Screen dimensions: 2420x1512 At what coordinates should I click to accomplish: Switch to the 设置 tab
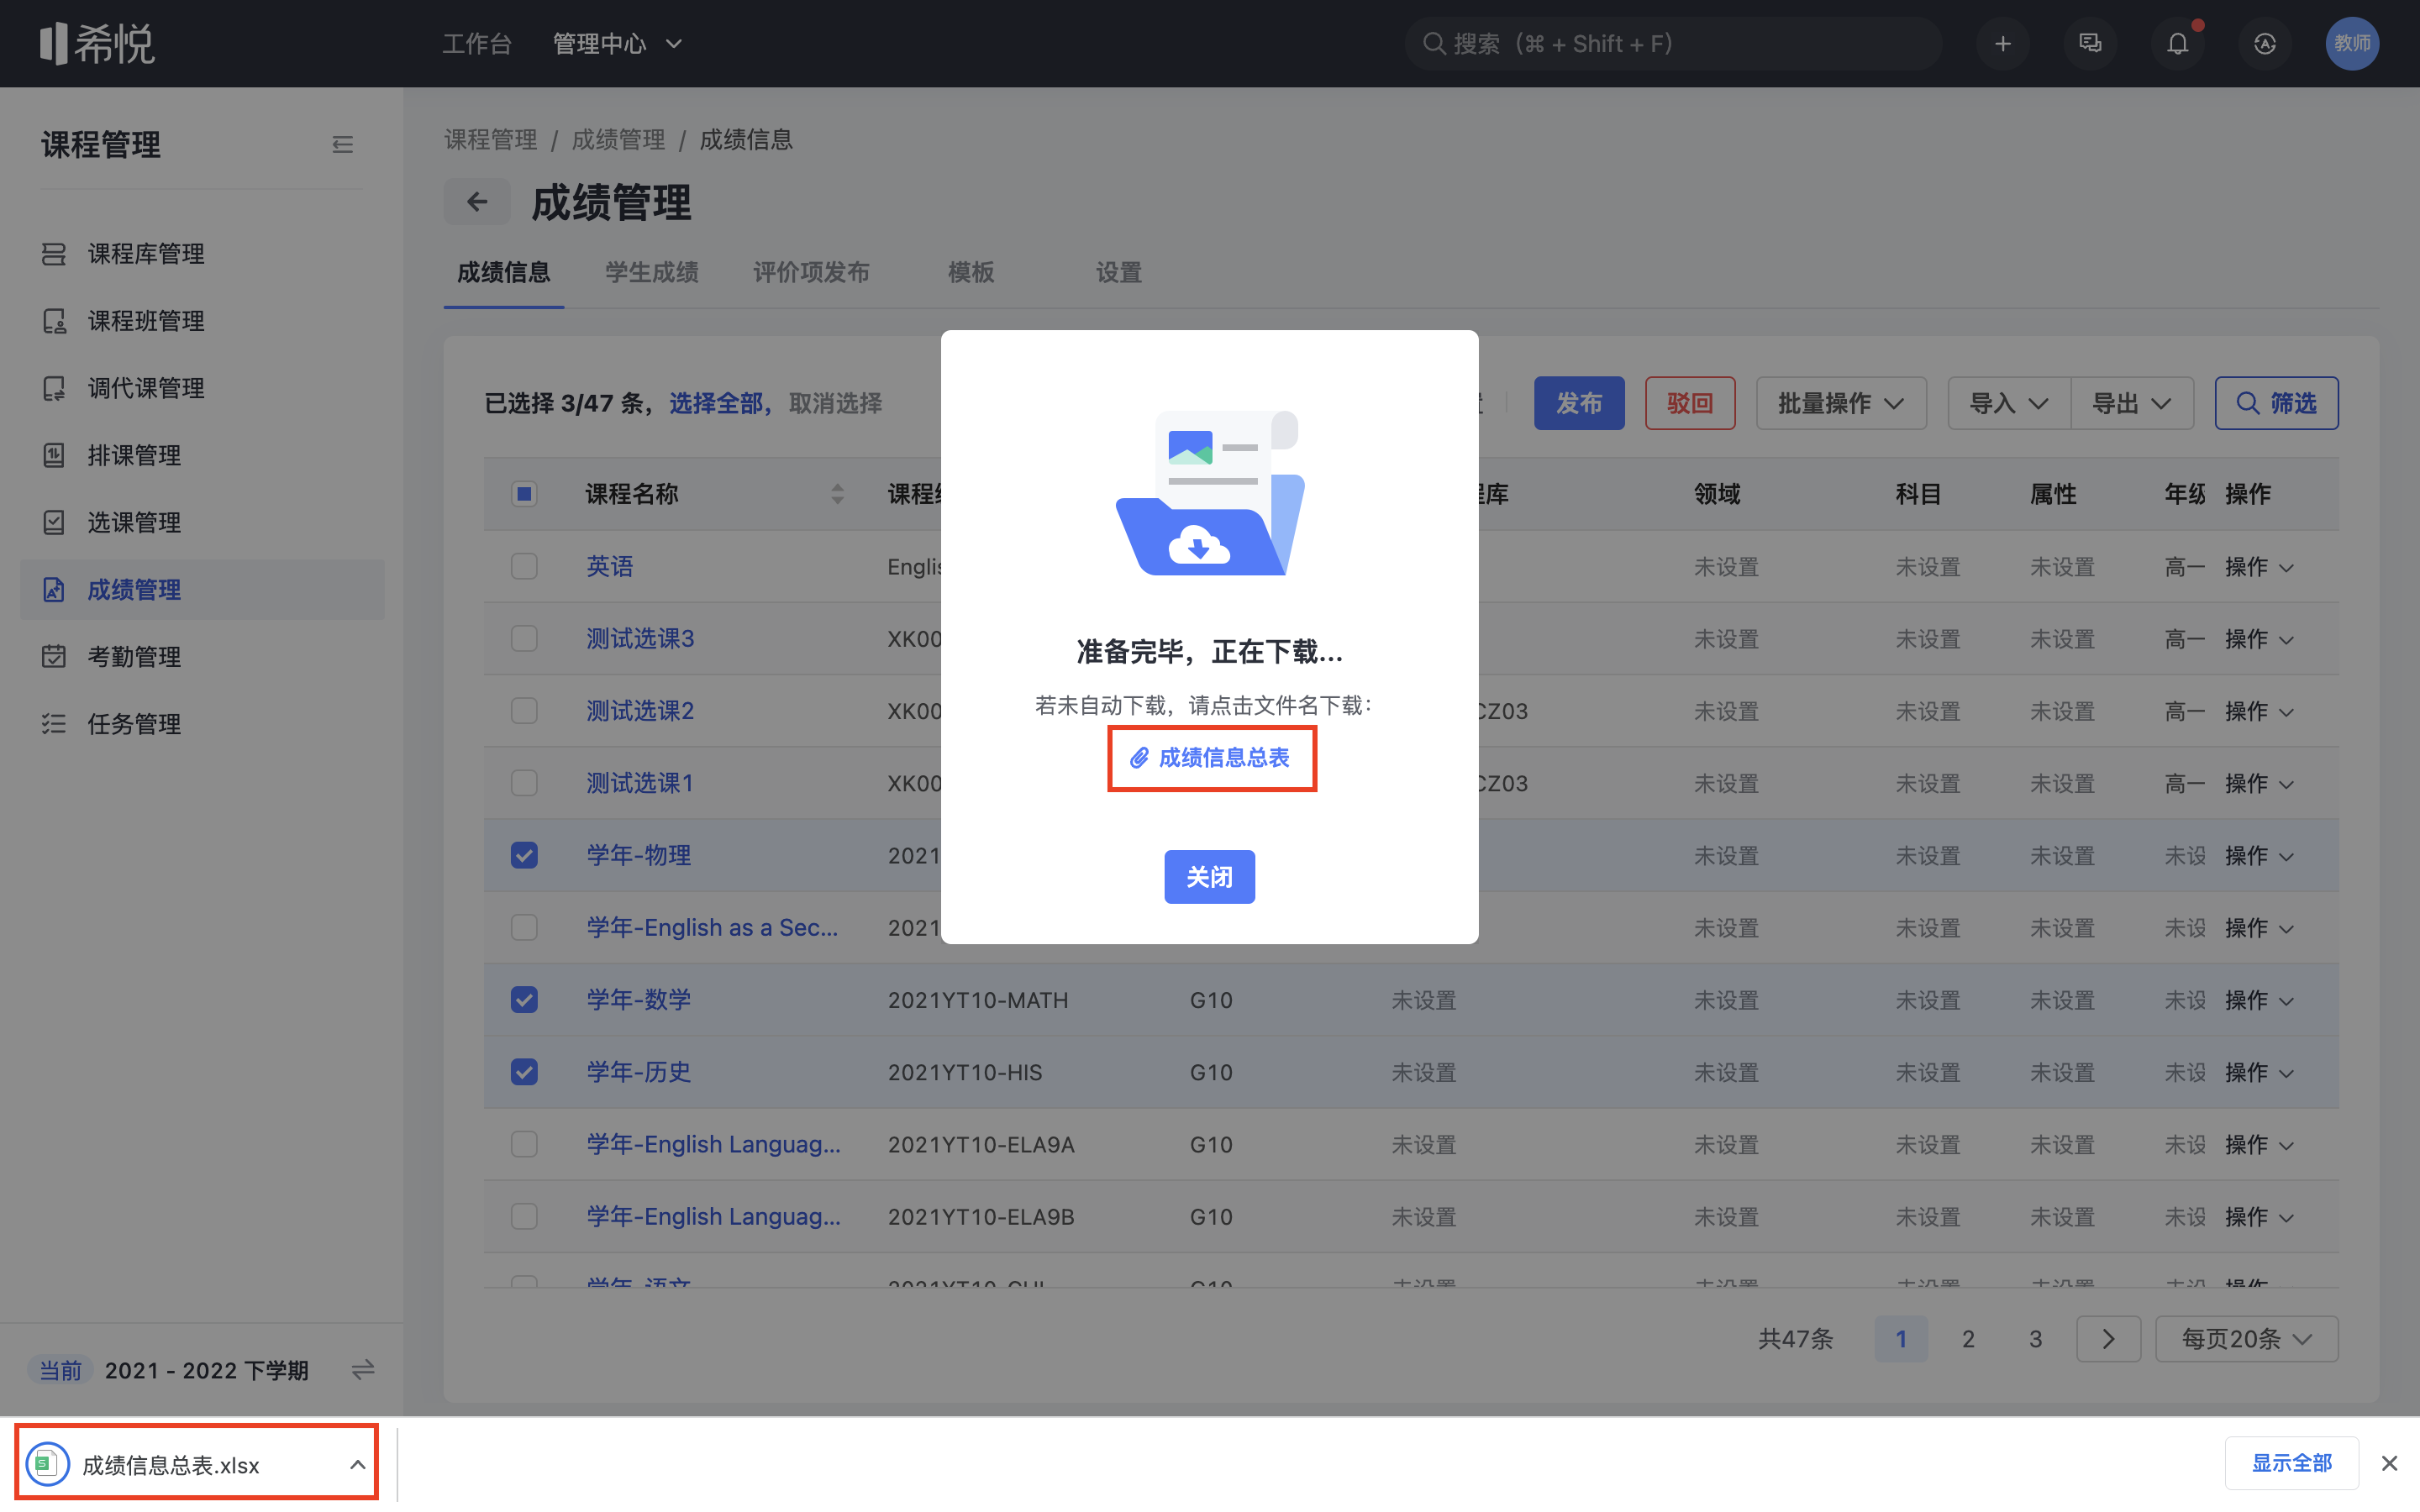[x=1118, y=272]
